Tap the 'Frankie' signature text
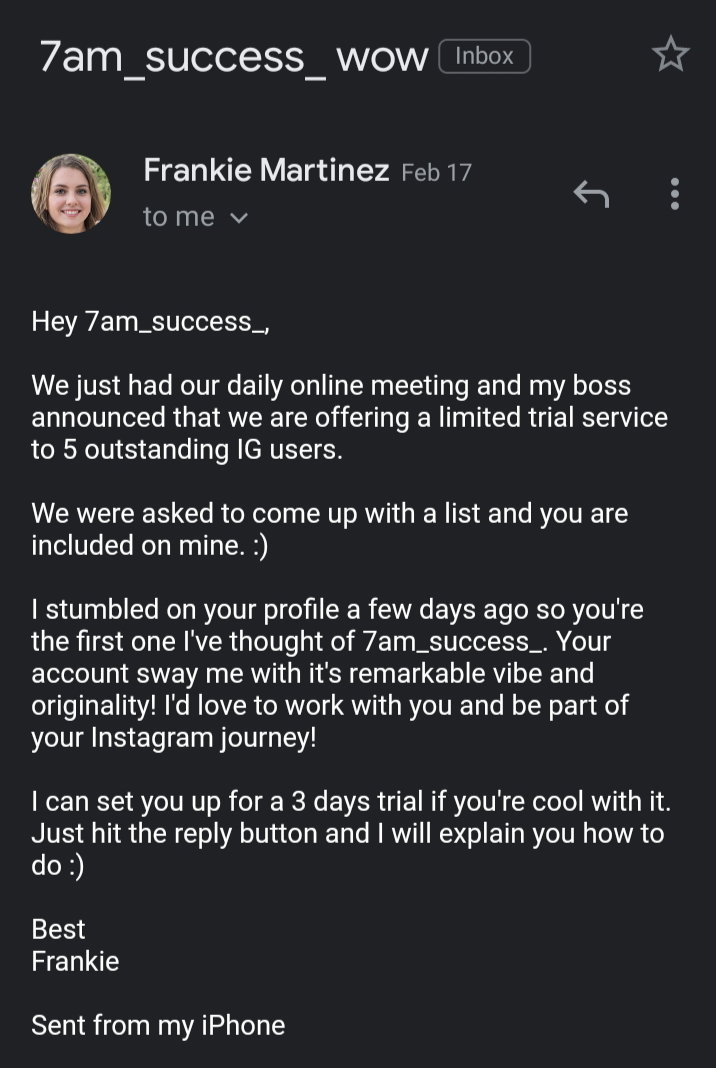Image resolution: width=716 pixels, height=1068 pixels. [75, 962]
